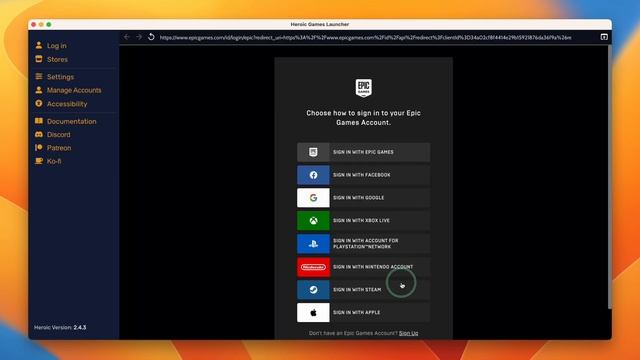The image size is (640, 360).
Task: Close the Heroic Games Launcher window
Action: pos(33,24)
